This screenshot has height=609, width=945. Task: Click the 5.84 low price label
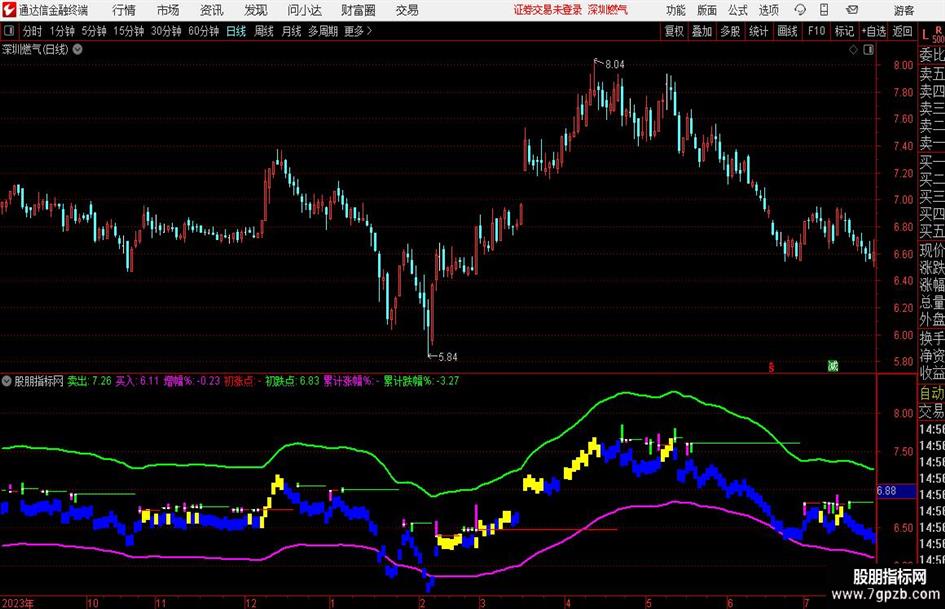(x=448, y=357)
